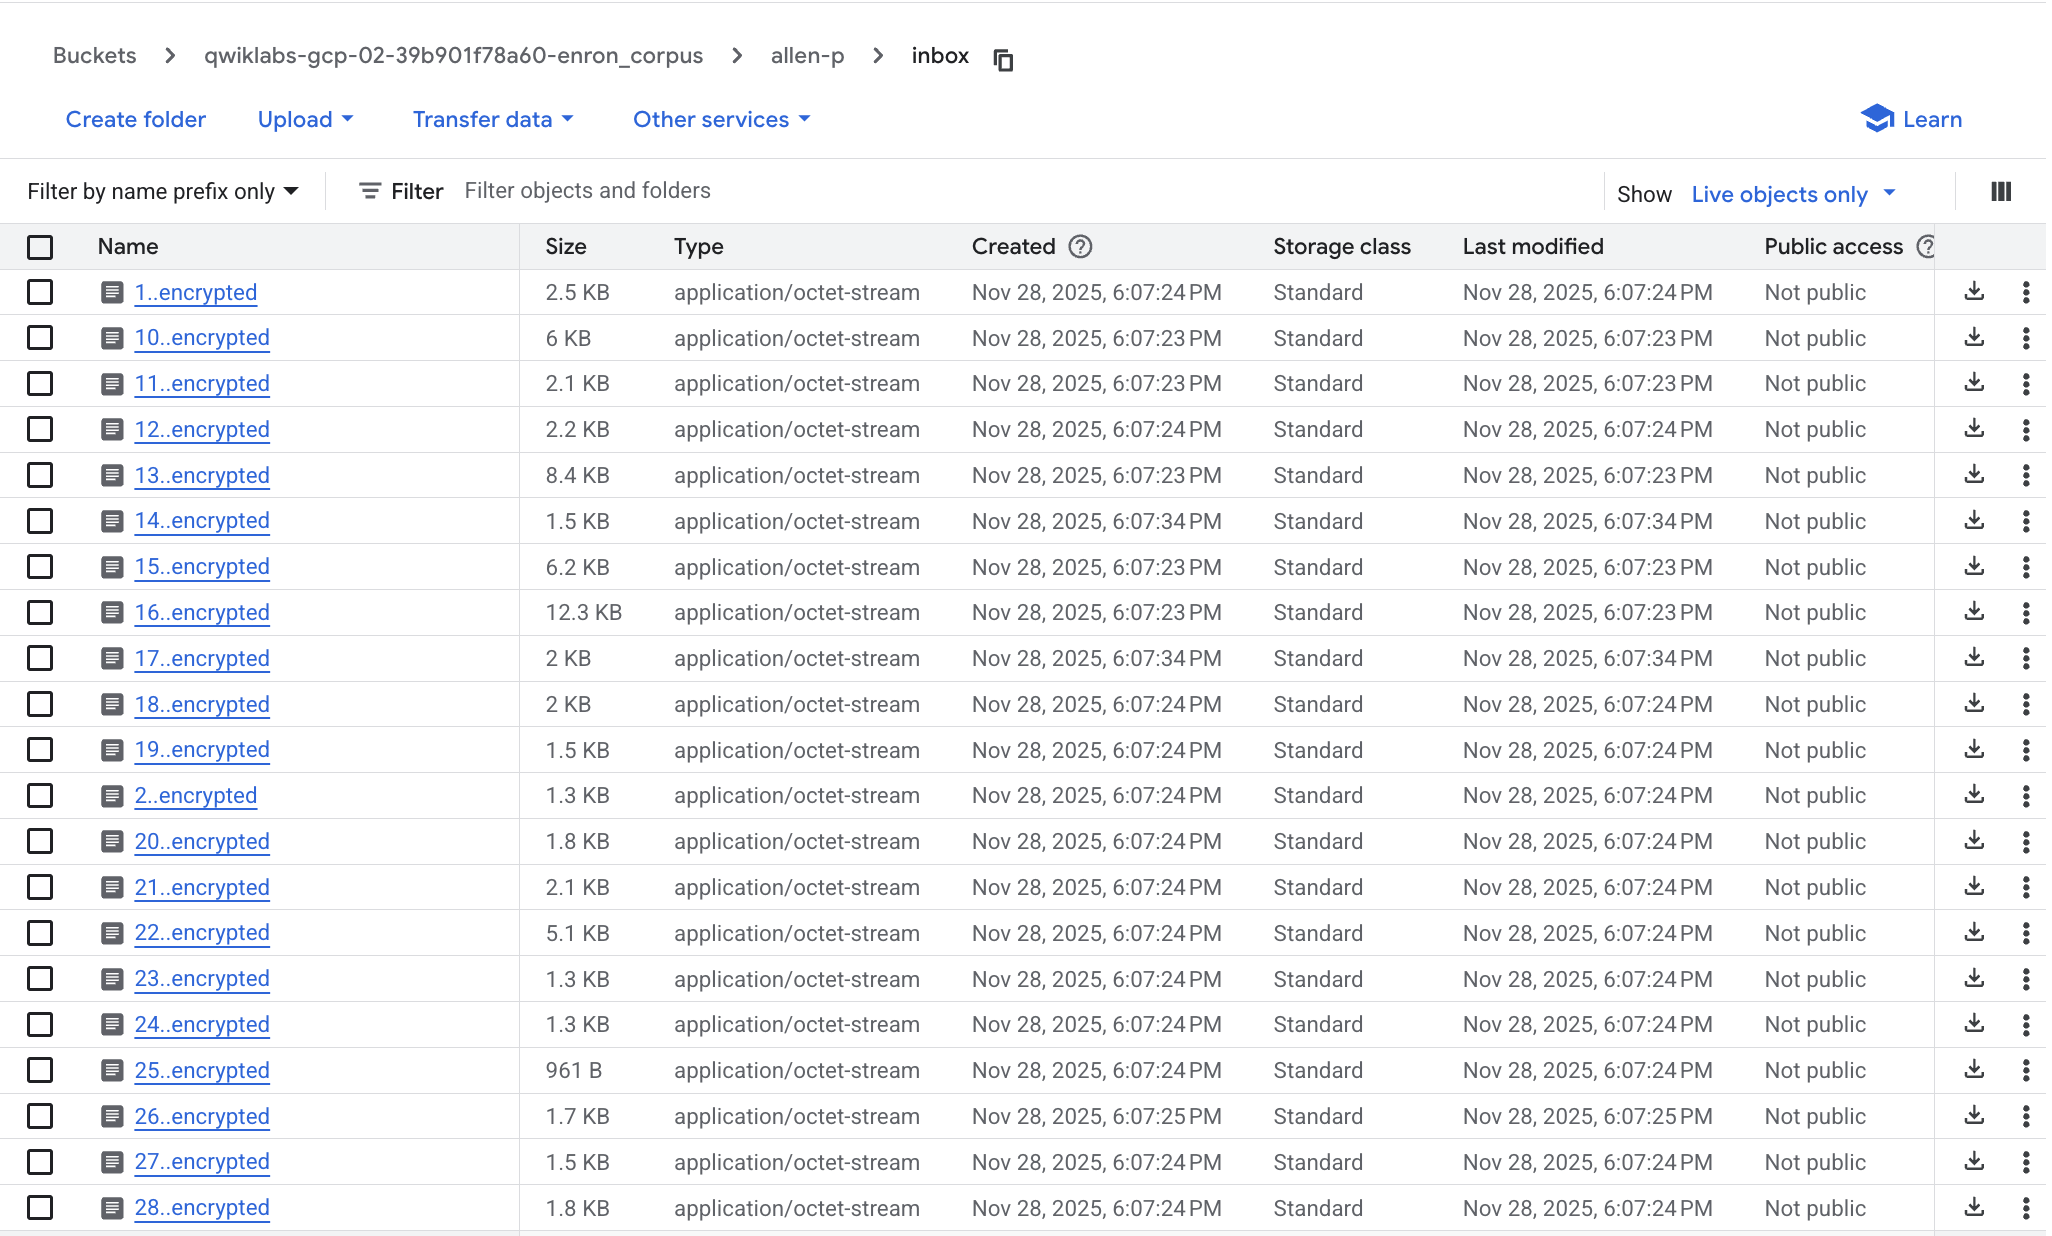Expand the Upload dropdown
Image resolution: width=2052 pixels, height=1236 pixels.
[305, 120]
